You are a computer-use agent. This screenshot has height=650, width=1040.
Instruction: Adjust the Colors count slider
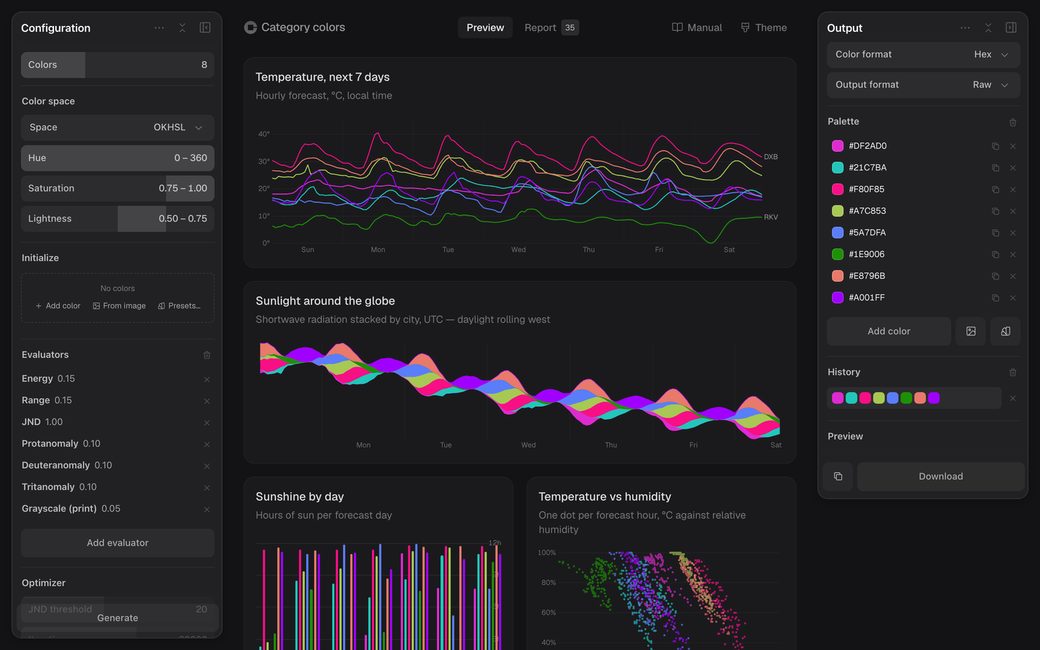[x=117, y=65]
